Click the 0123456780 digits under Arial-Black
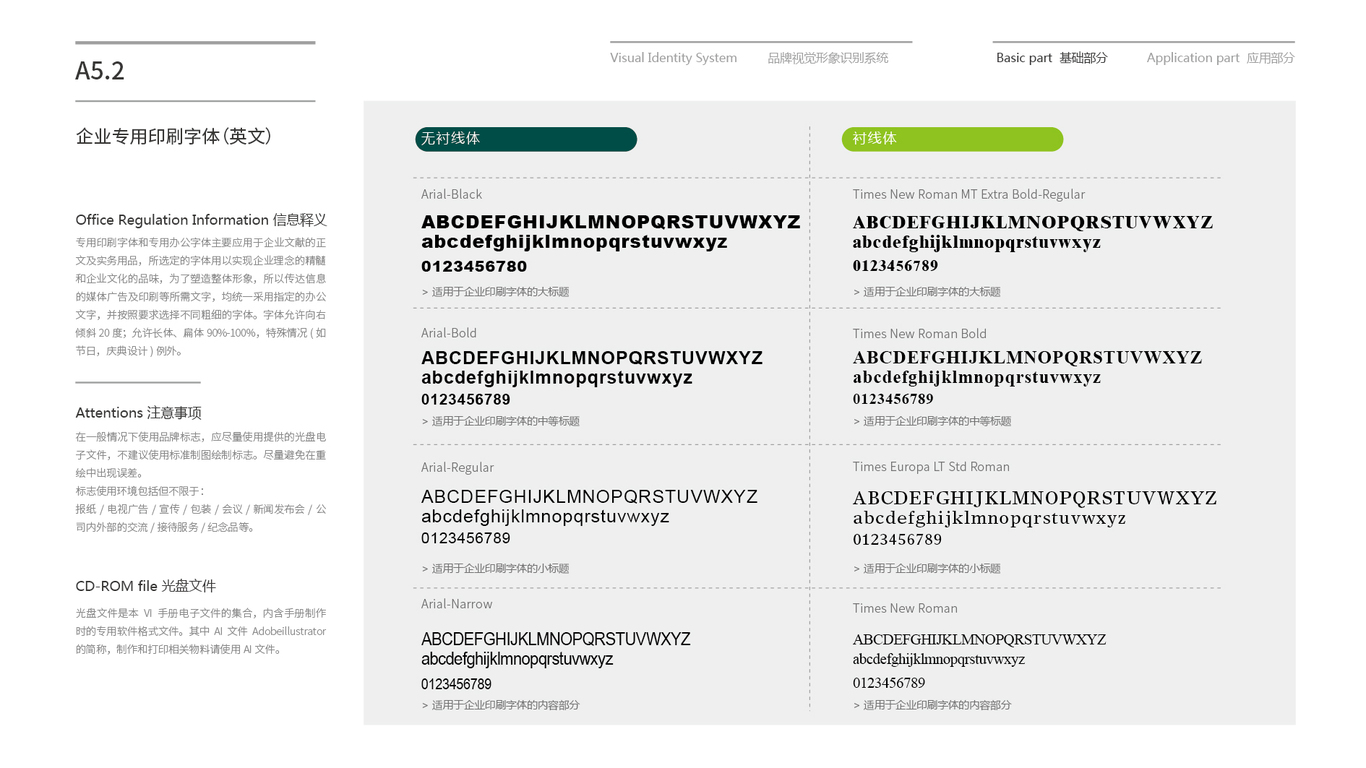1366x768 pixels. click(x=474, y=266)
